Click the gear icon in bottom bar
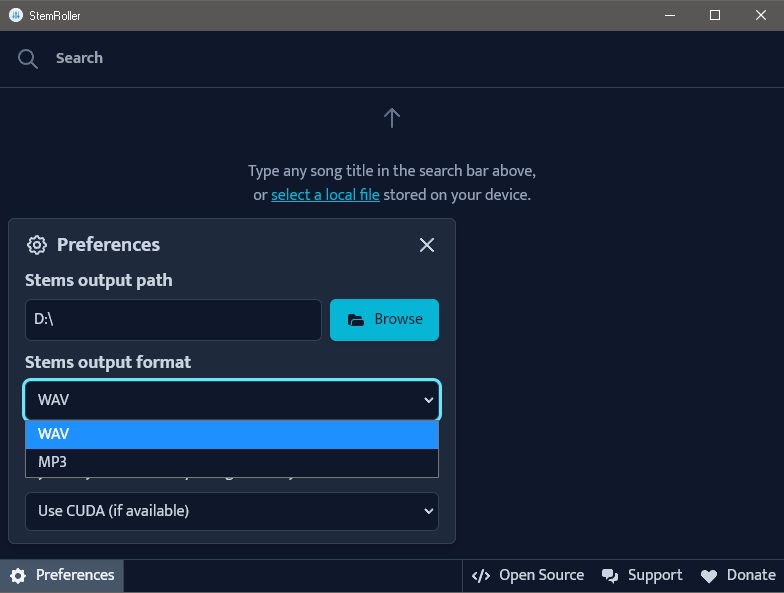Screen dimensions: 784x593 [x=18, y=576]
